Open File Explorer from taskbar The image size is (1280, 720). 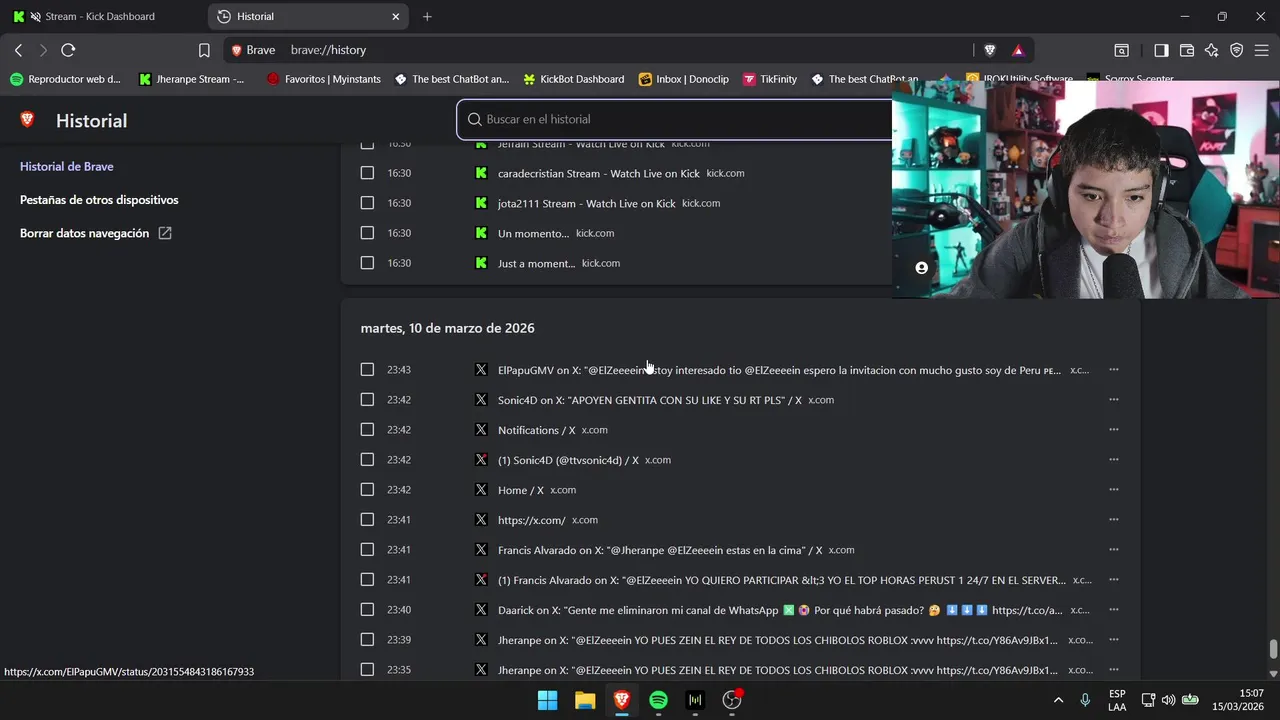coord(585,700)
